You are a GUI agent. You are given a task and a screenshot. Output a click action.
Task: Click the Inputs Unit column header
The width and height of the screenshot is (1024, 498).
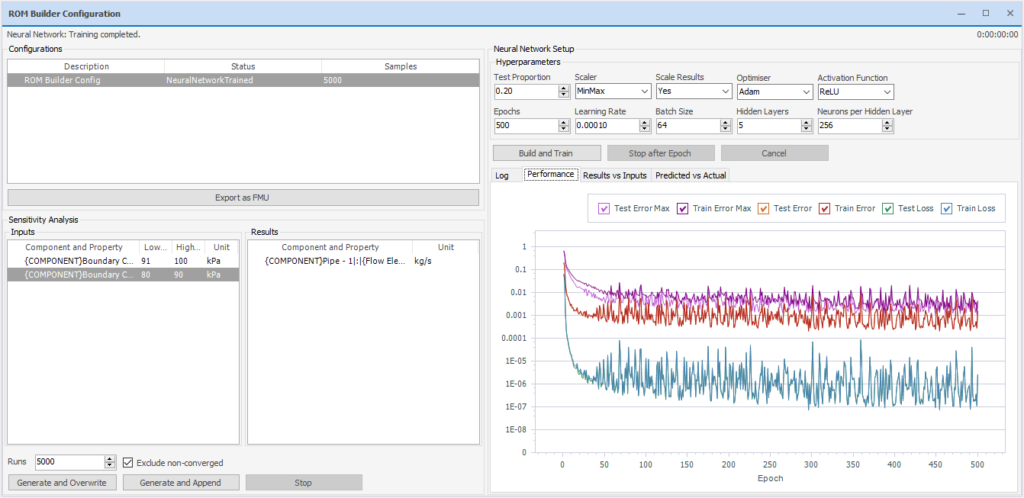click(x=221, y=247)
